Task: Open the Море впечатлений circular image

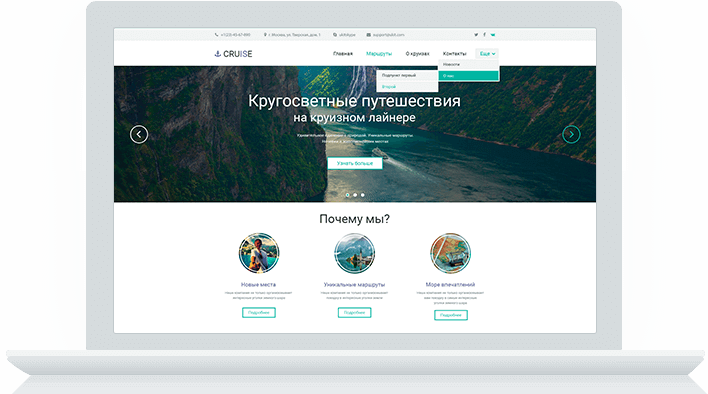Action: tap(450, 253)
